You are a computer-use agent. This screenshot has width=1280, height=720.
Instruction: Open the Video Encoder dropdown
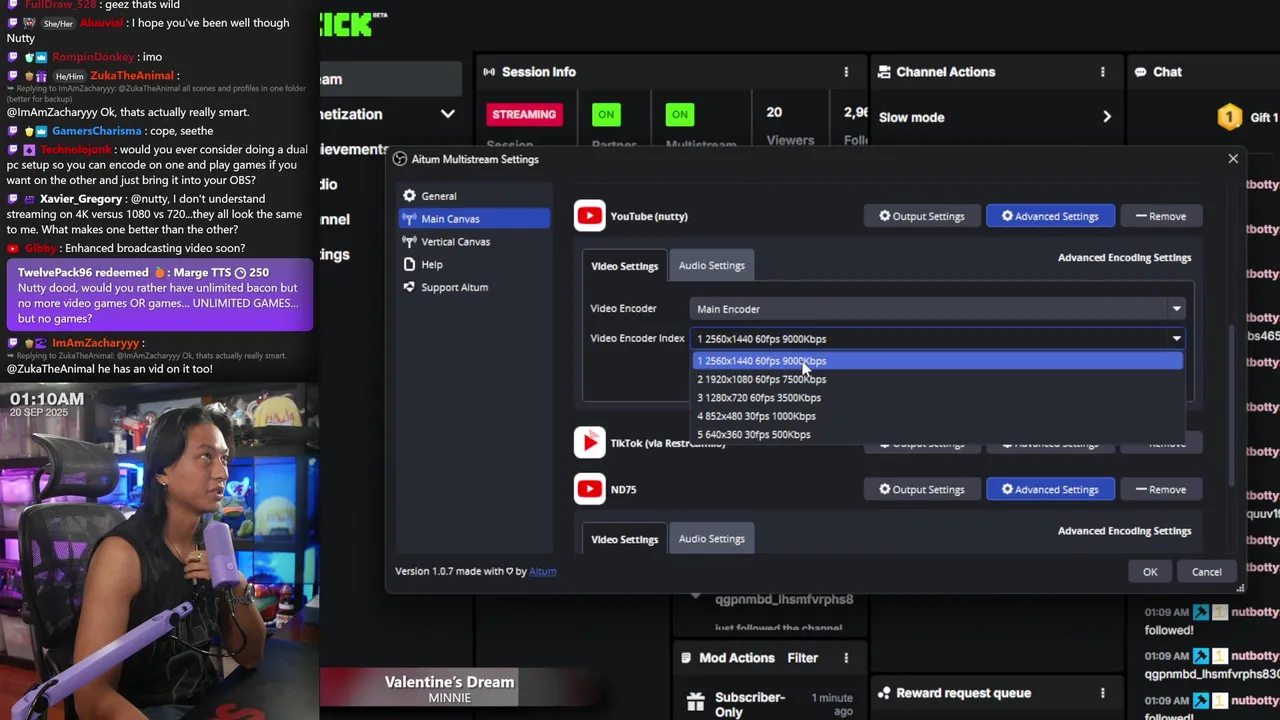[x=937, y=309]
